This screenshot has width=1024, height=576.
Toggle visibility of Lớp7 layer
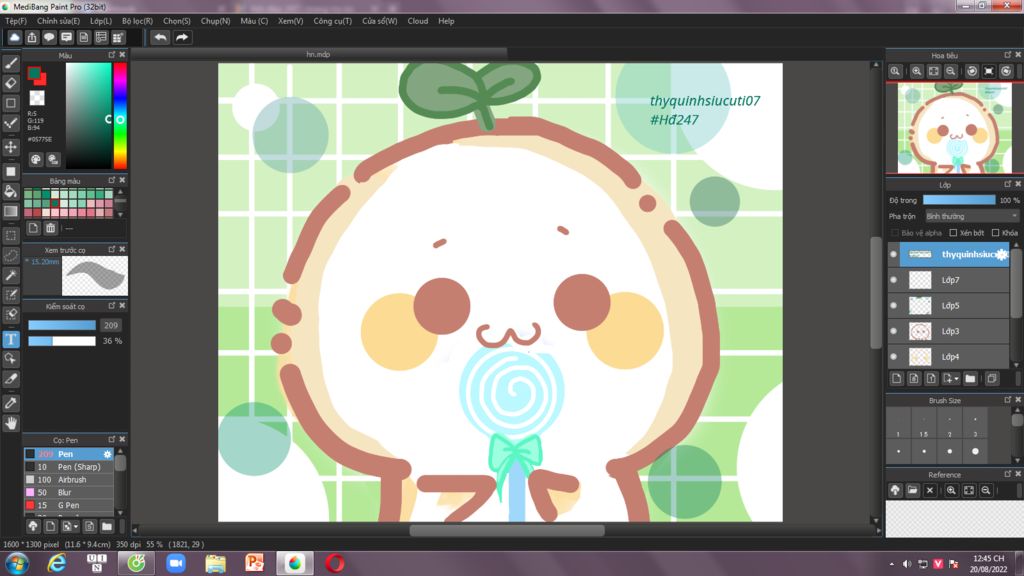pyautogui.click(x=893, y=280)
